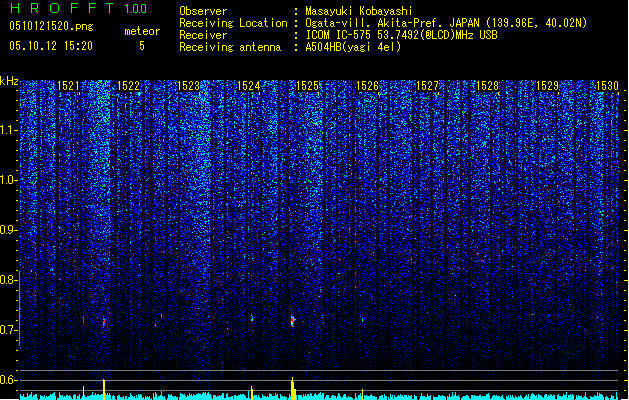Click the 'Receiver' field label
The image size is (629, 400).
click(203, 35)
